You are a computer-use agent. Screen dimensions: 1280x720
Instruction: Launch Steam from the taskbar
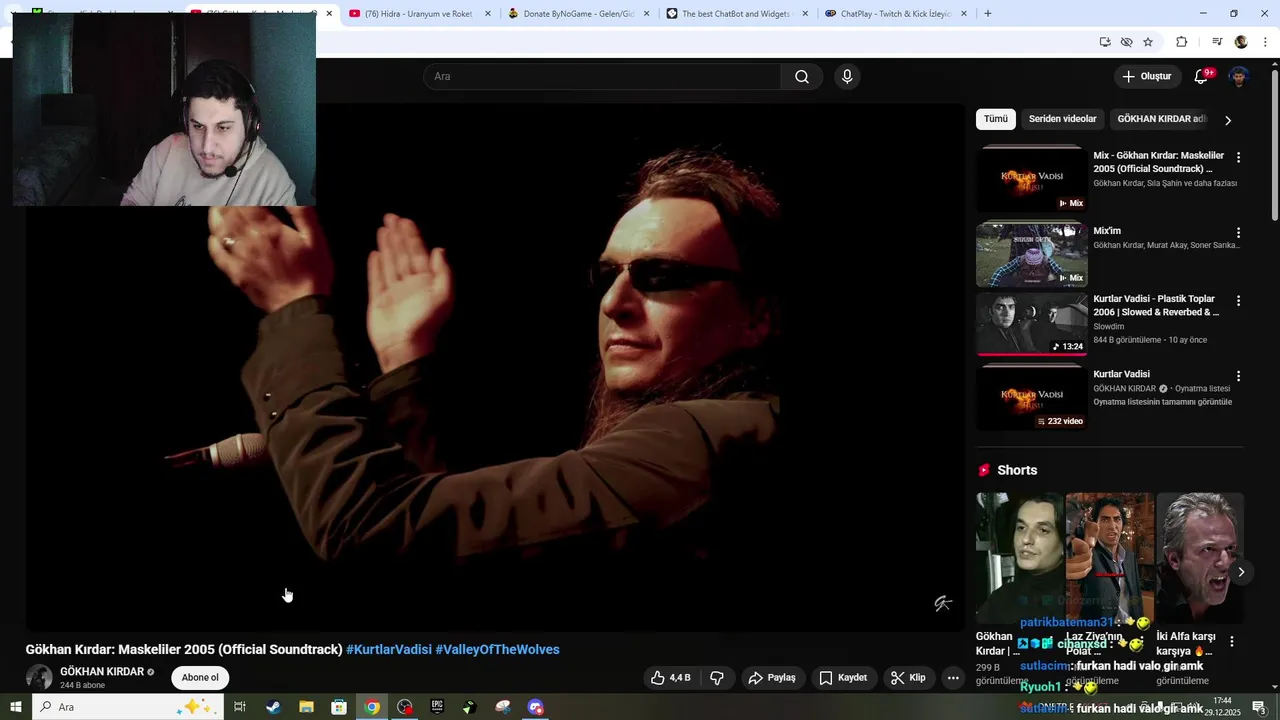point(273,707)
